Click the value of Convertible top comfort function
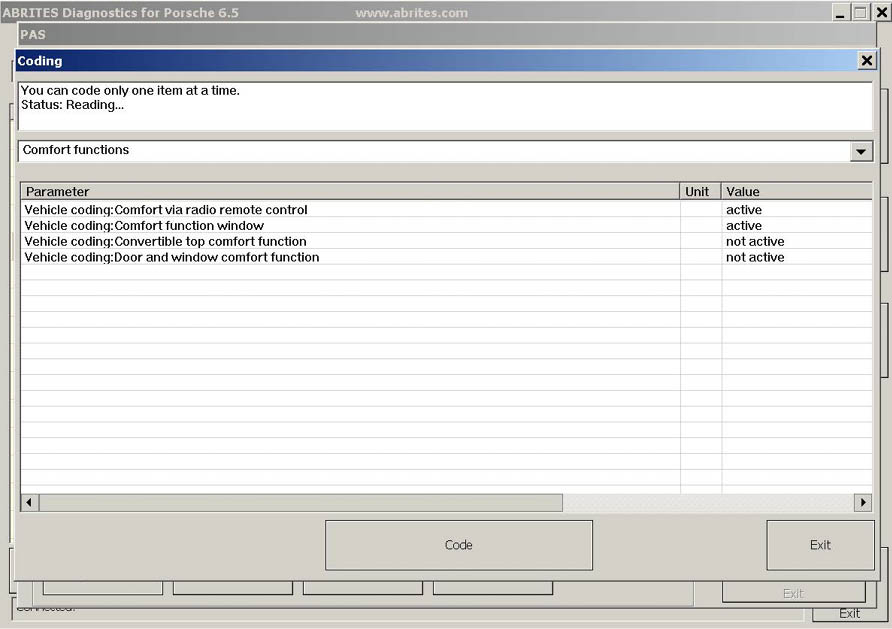Image resolution: width=892 pixels, height=629 pixels. [755, 242]
